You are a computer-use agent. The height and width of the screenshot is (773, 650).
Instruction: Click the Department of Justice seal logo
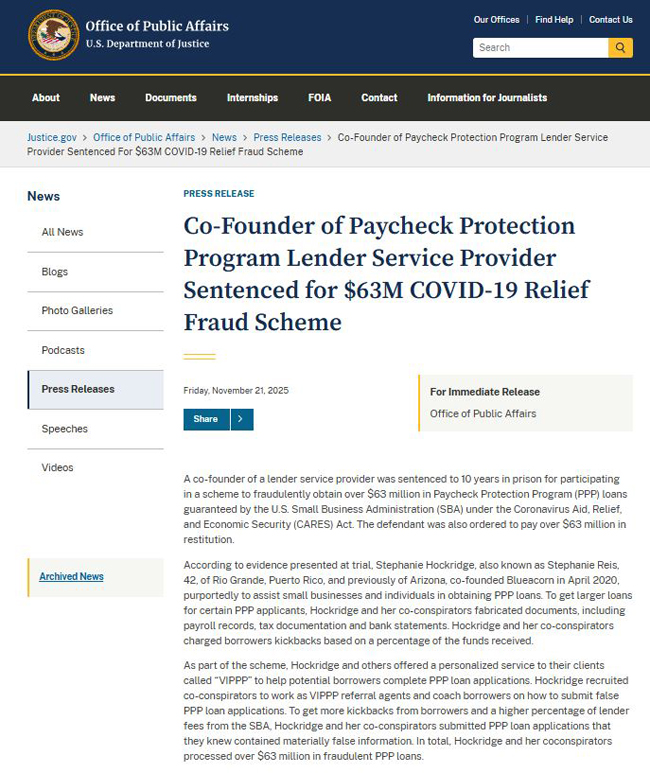coord(53,35)
